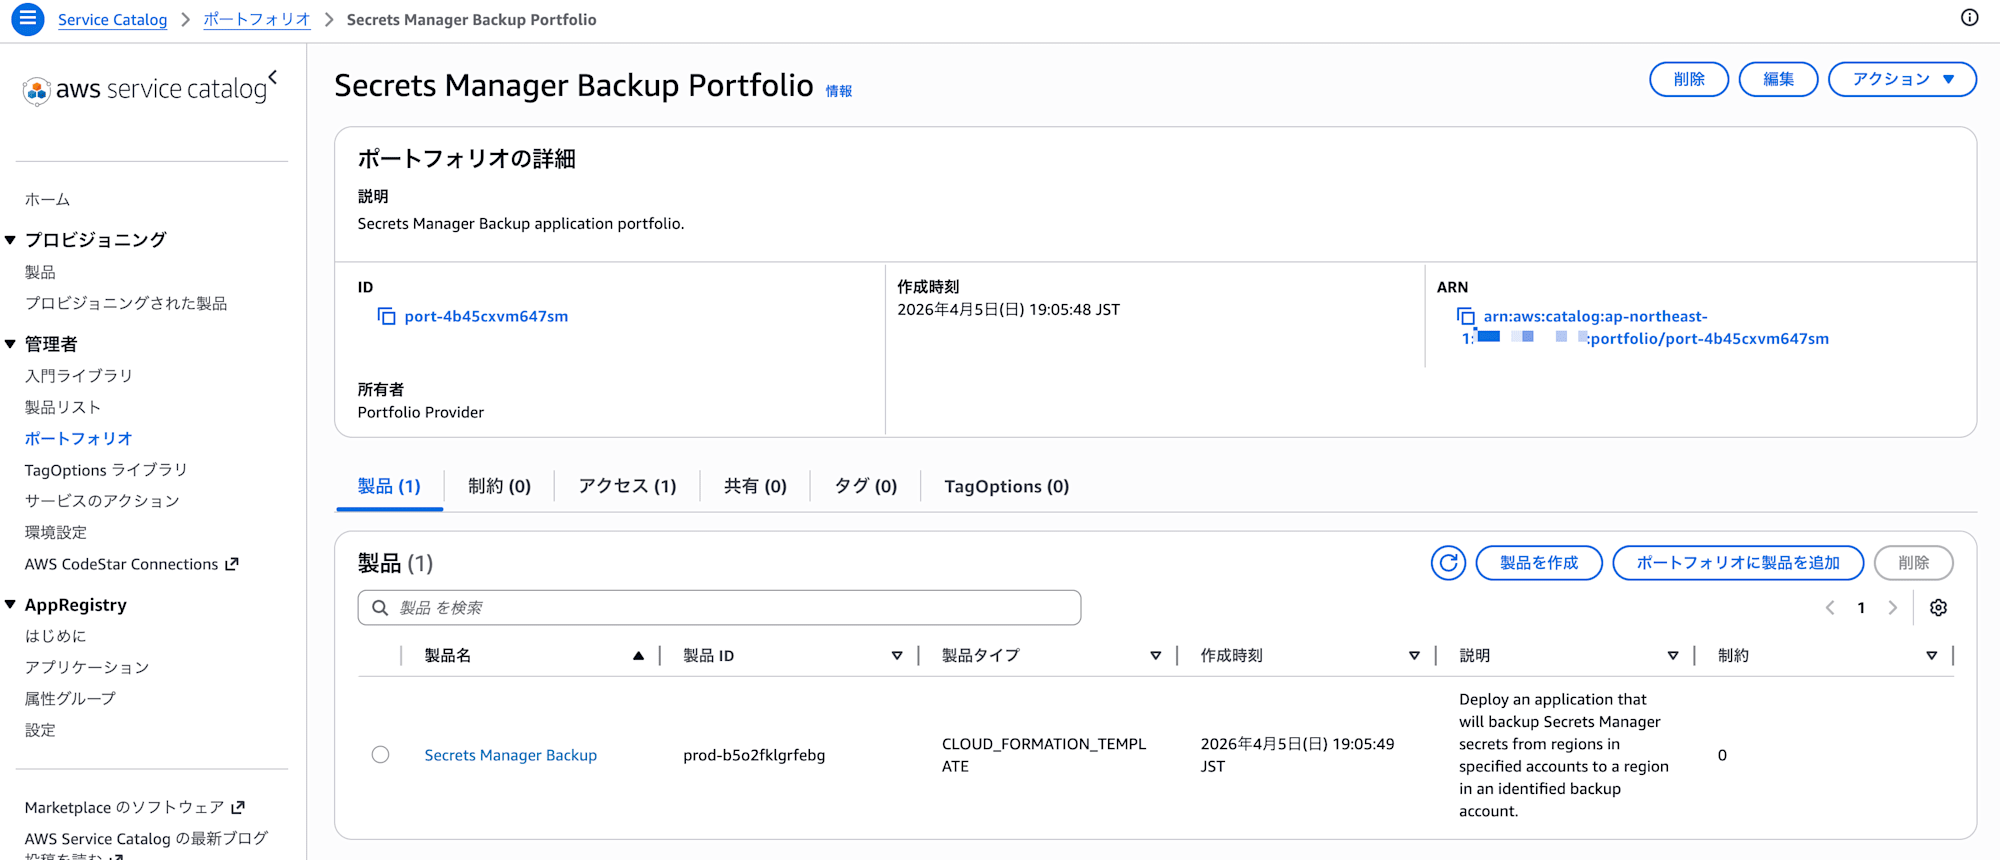
Task: Select the Secrets Manager Backup radio button
Action: tap(380, 755)
